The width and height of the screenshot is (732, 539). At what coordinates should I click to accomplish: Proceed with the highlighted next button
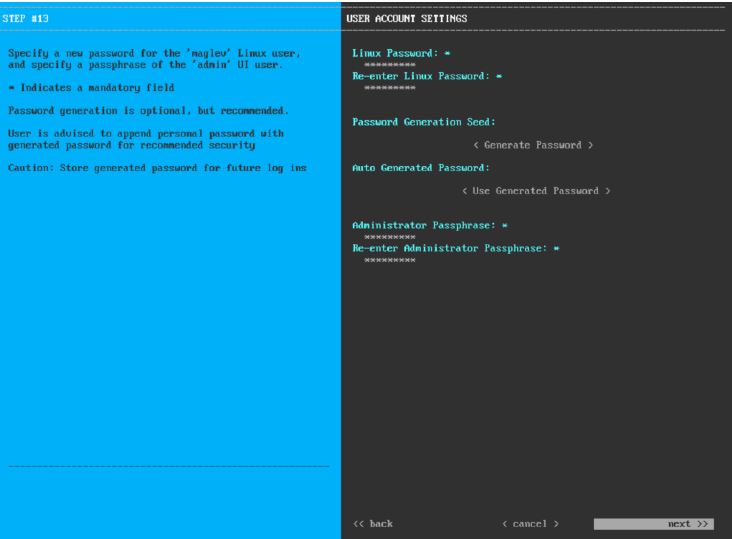(654, 523)
